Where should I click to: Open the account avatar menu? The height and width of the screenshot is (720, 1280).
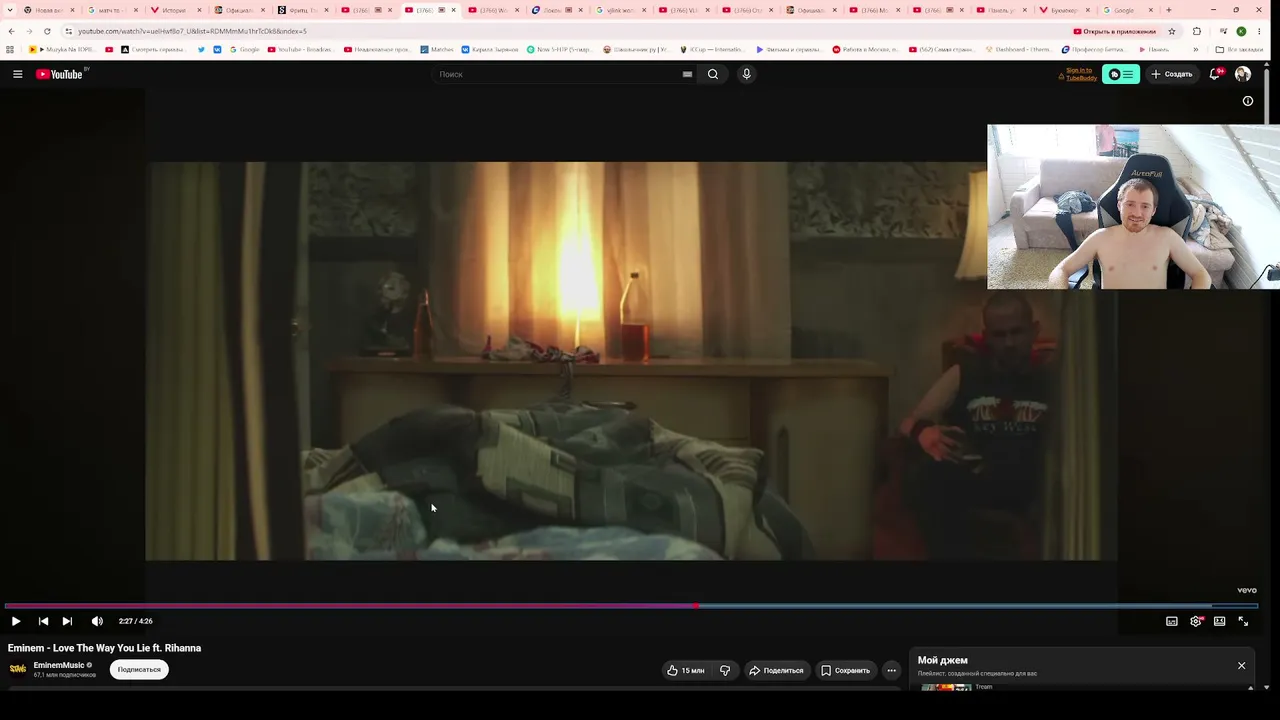1243,74
